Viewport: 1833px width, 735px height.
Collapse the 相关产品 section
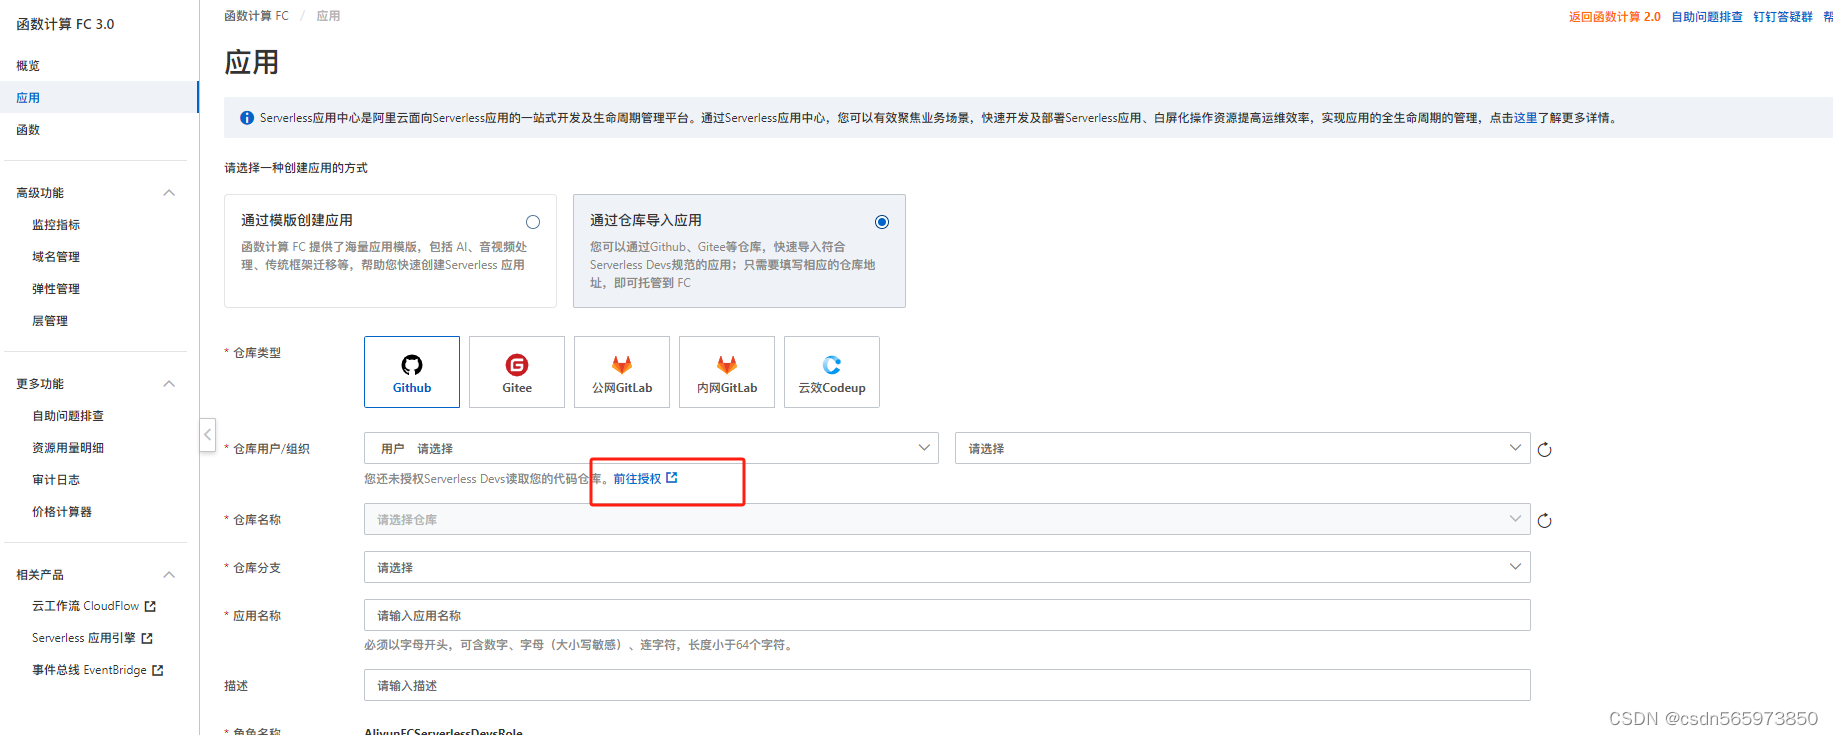(x=169, y=575)
